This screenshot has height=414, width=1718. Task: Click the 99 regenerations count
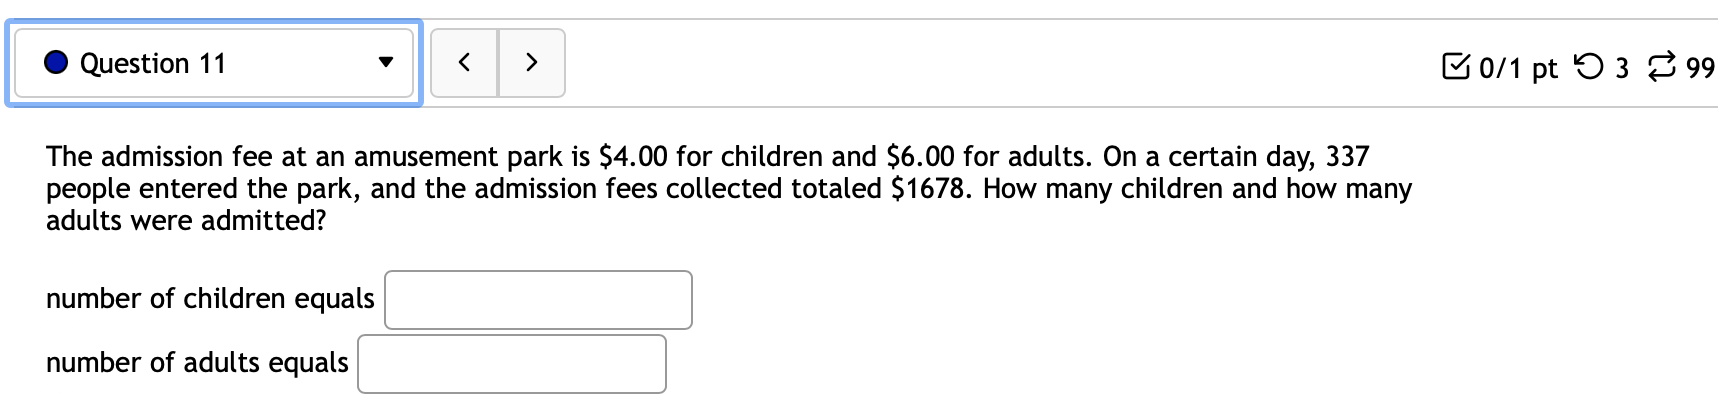(1700, 68)
